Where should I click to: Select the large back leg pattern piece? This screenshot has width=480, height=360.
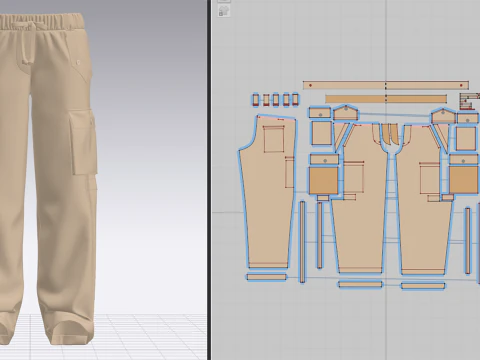[x=268, y=192]
